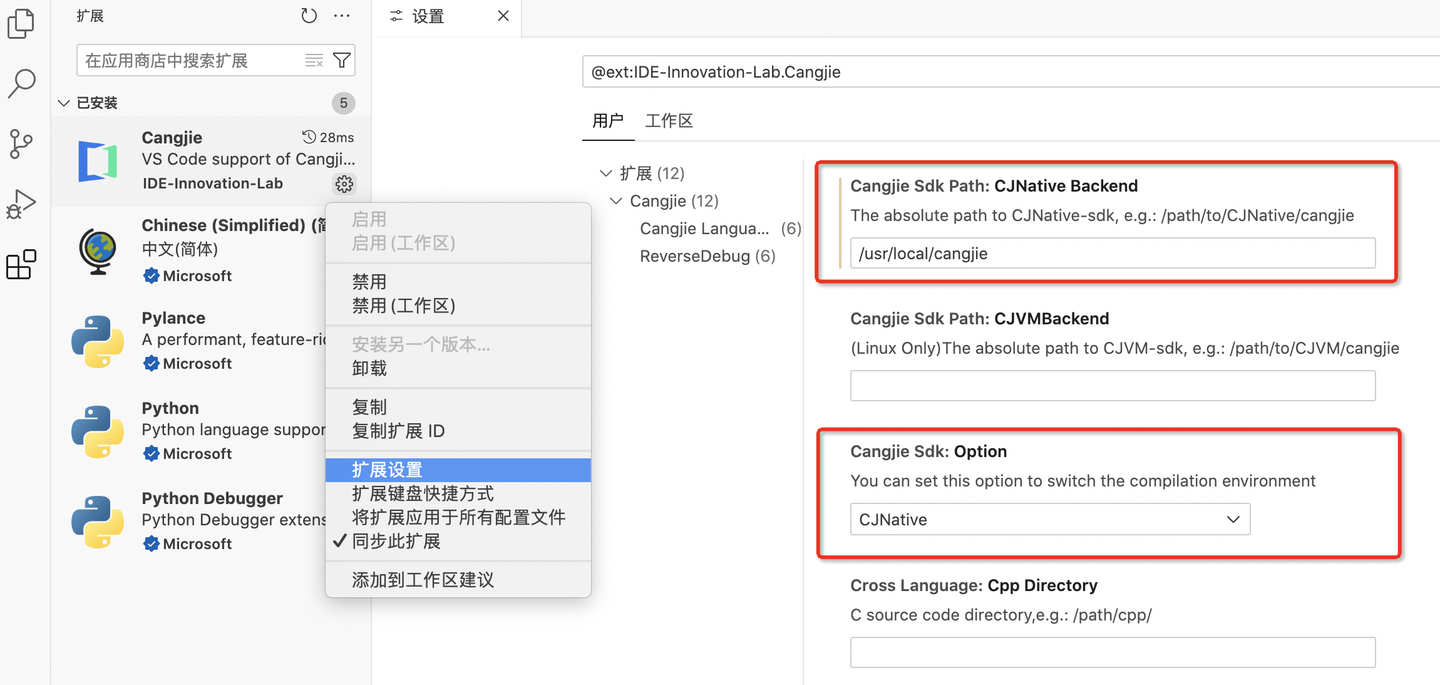Collapse the 扩展 (12) settings tree node
This screenshot has height=685, width=1440.
(606, 174)
